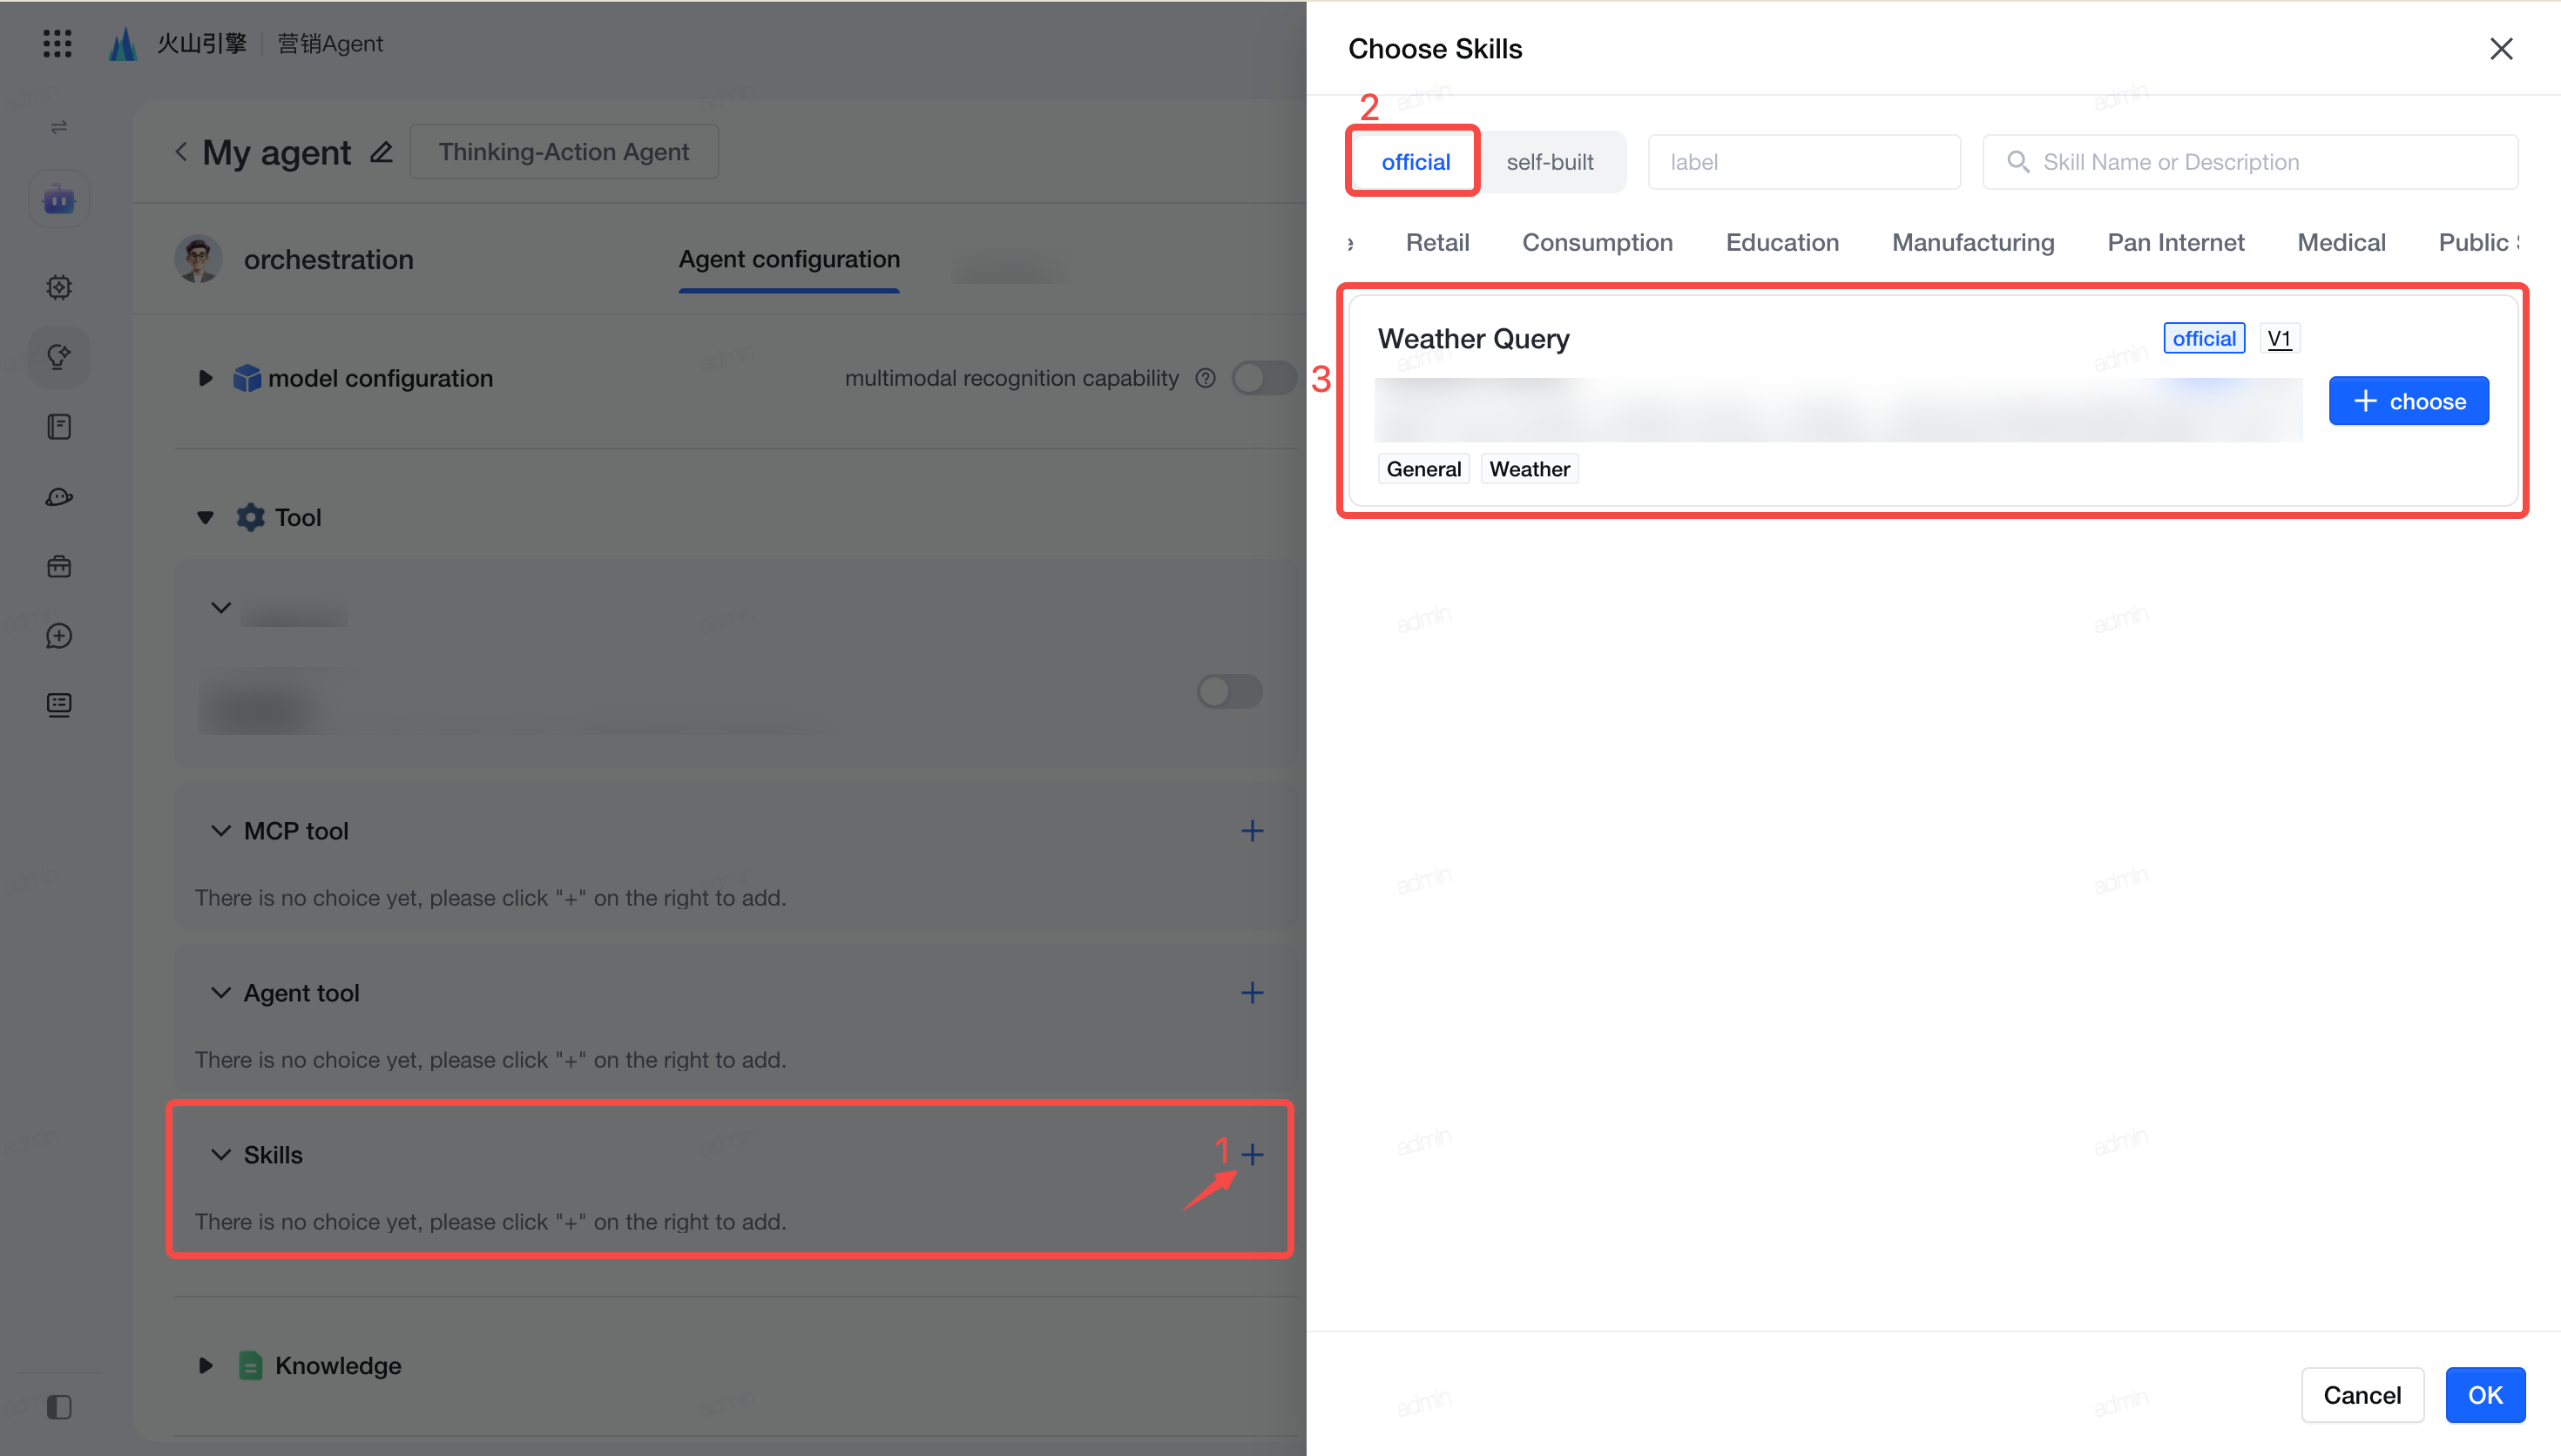Open the robot agent sidebar icon

click(59, 199)
